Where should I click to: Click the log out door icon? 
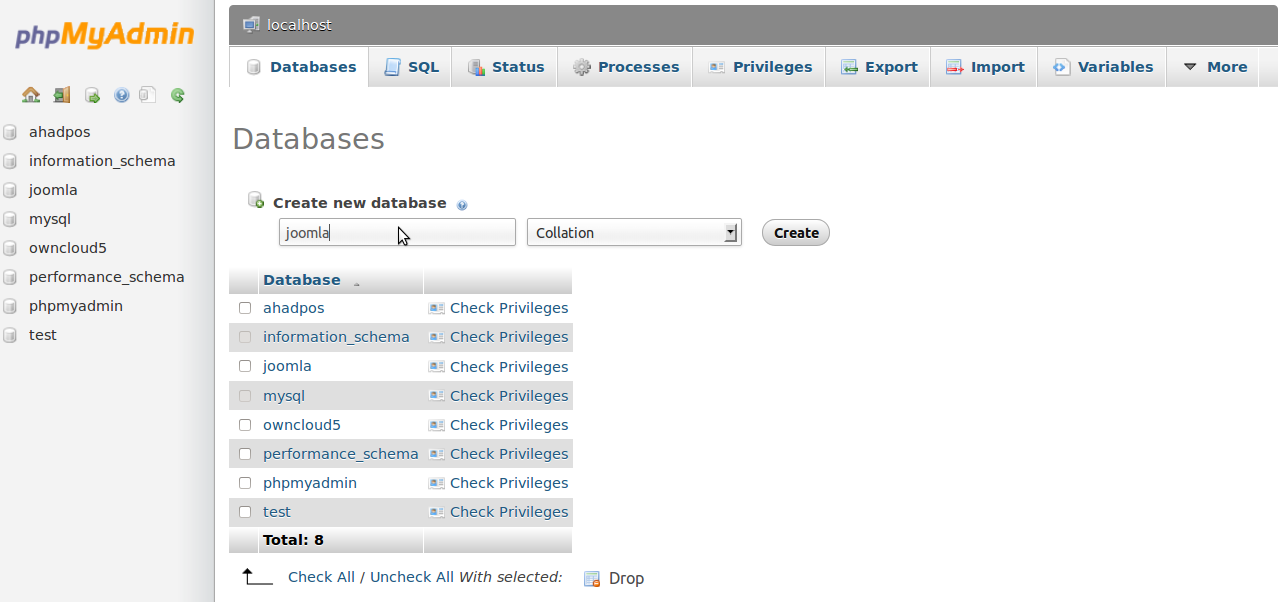(x=62, y=95)
